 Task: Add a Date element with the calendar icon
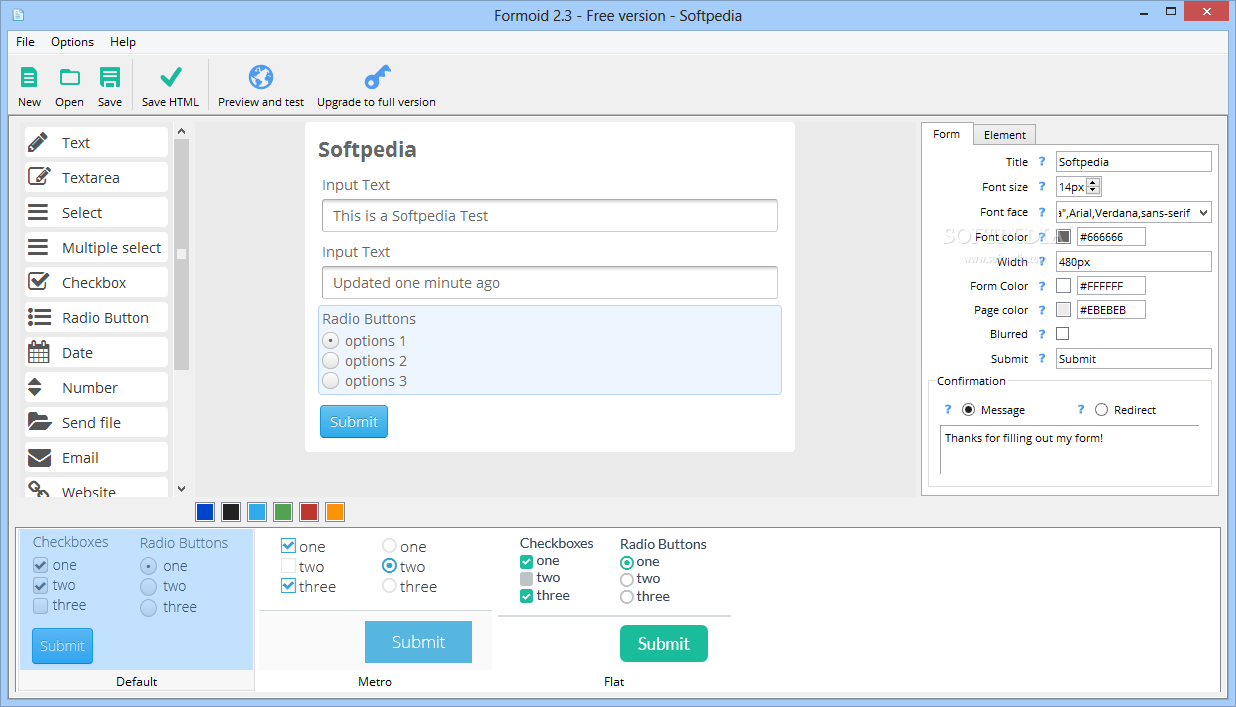96,352
